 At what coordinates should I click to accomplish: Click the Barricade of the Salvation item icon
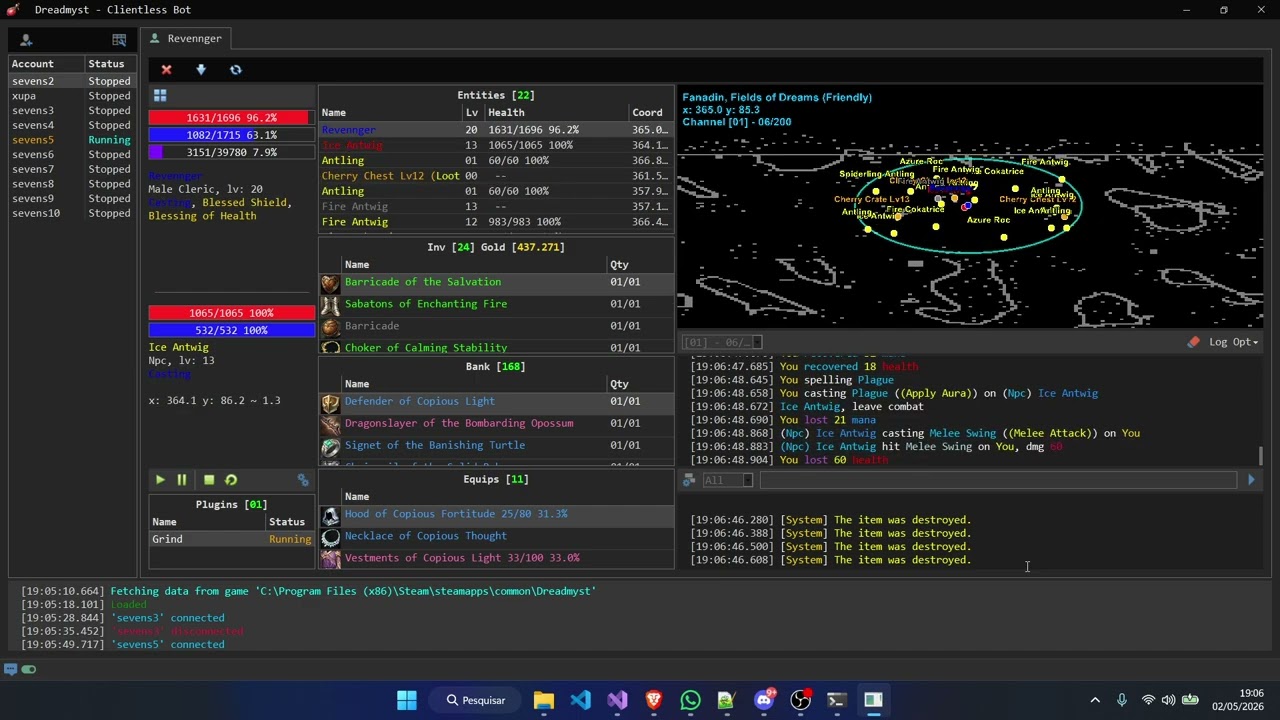(330, 283)
